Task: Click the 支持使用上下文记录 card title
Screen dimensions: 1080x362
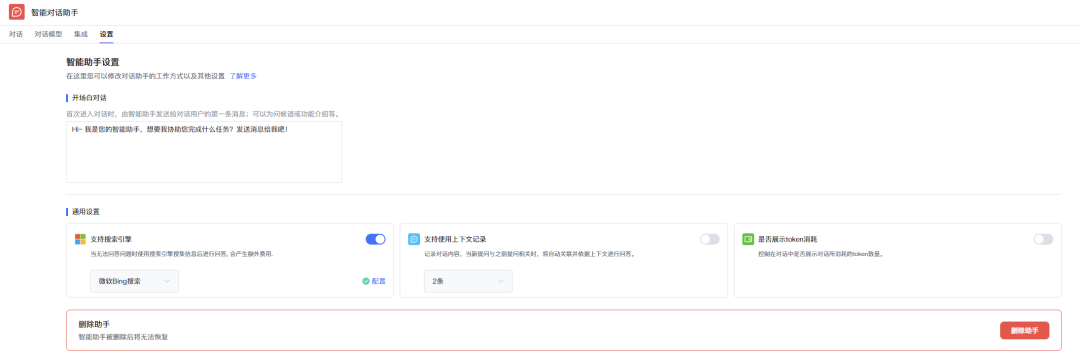Action: point(455,239)
